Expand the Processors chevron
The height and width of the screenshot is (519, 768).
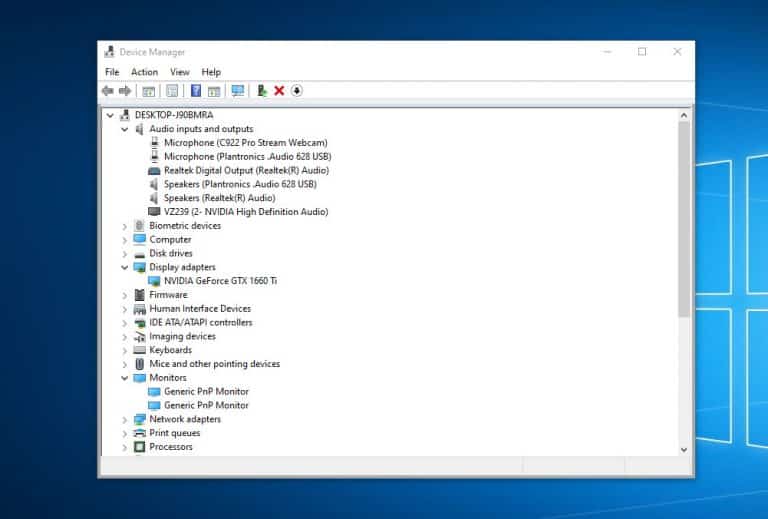[124, 447]
